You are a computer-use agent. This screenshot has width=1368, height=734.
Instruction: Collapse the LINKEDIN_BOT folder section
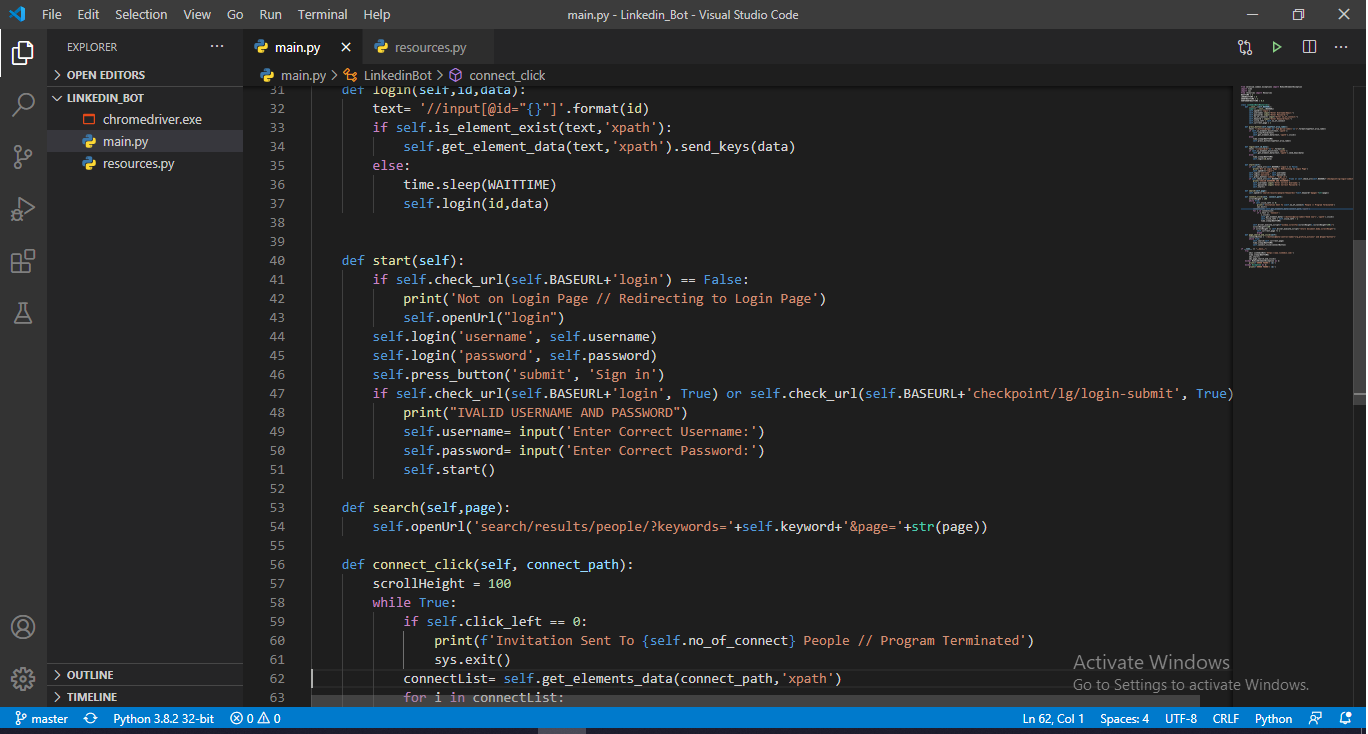[x=145, y=98]
